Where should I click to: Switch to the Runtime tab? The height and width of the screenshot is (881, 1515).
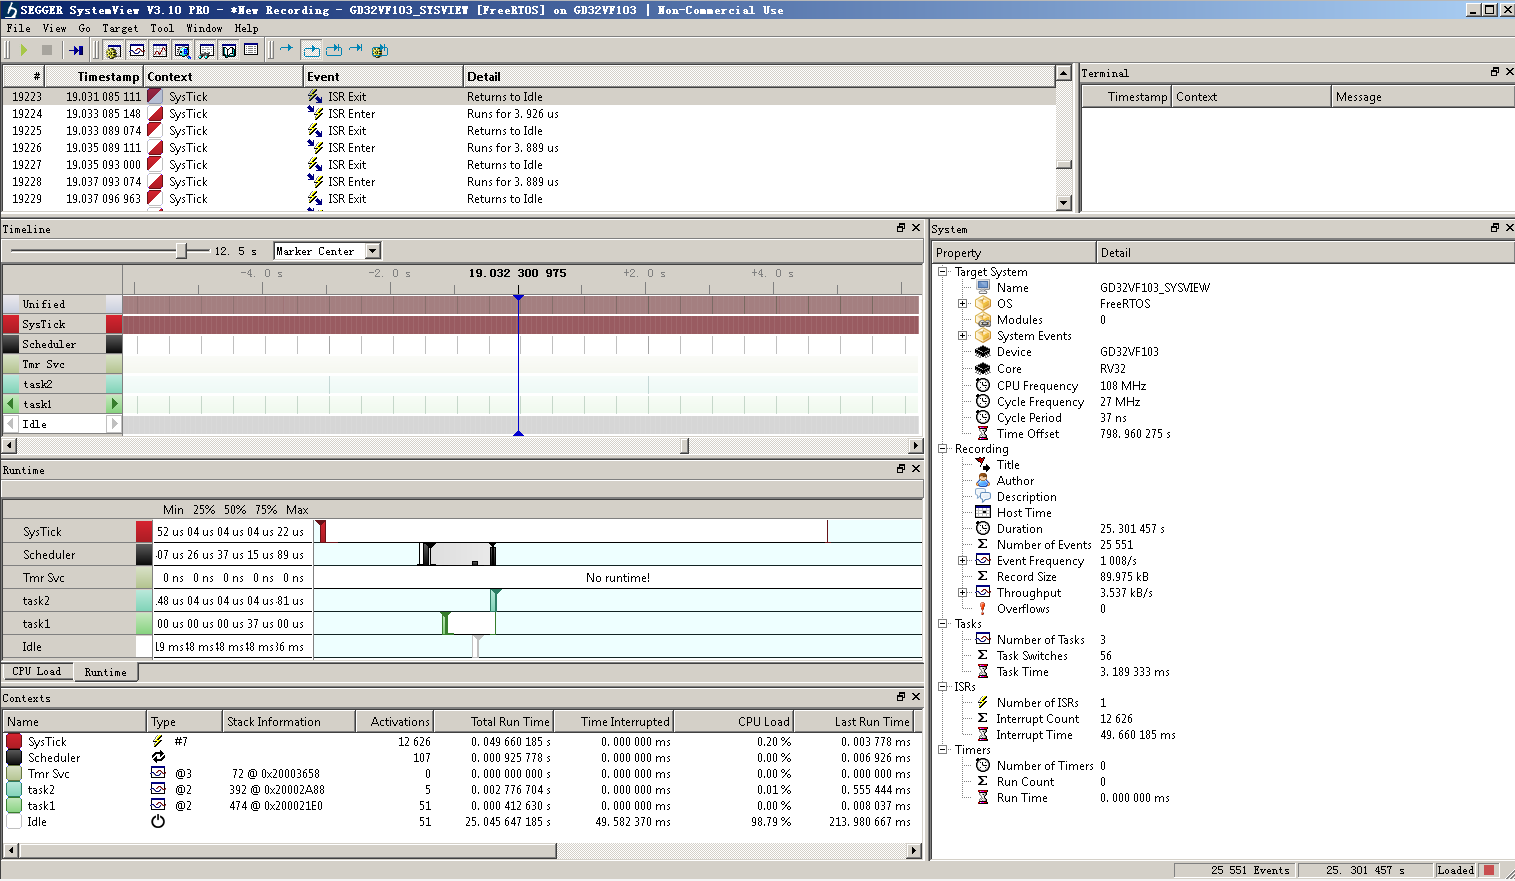tap(105, 672)
